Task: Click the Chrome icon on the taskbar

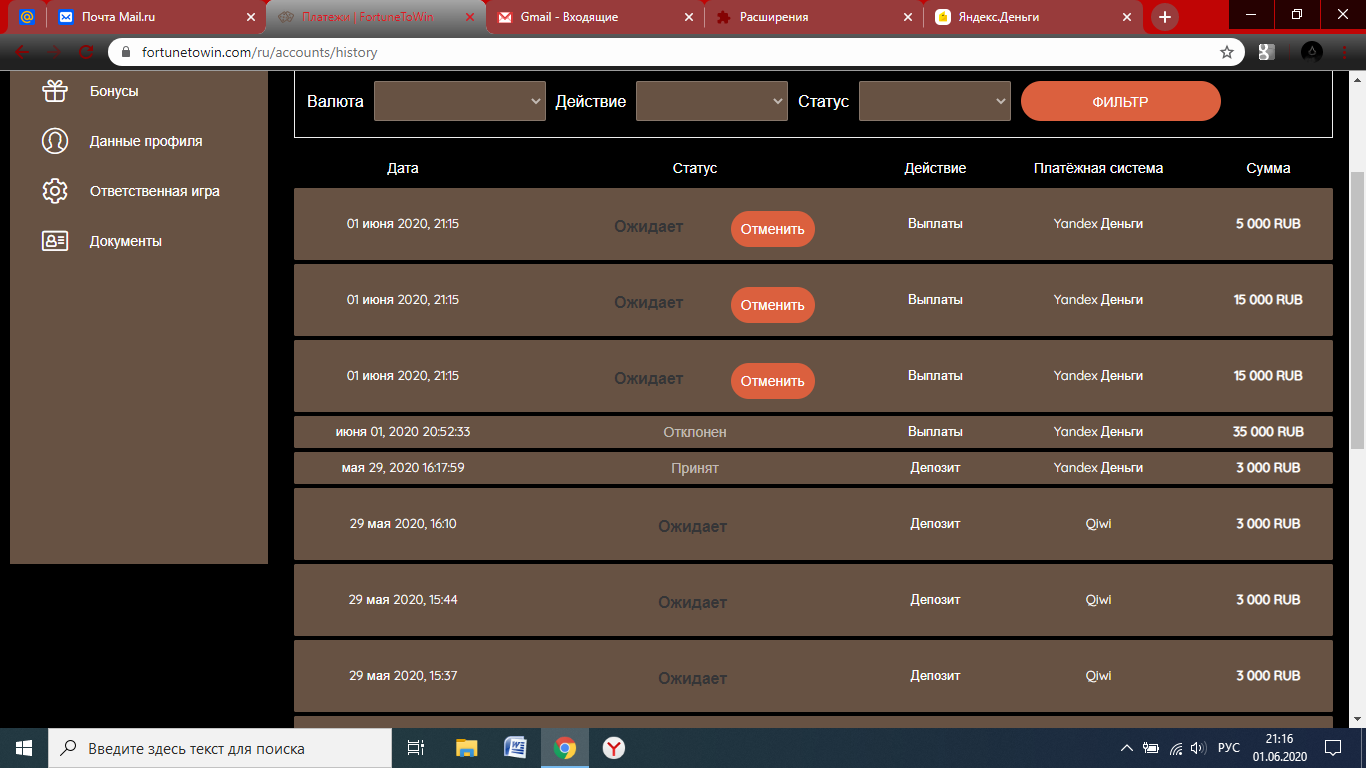Action: tap(565, 748)
